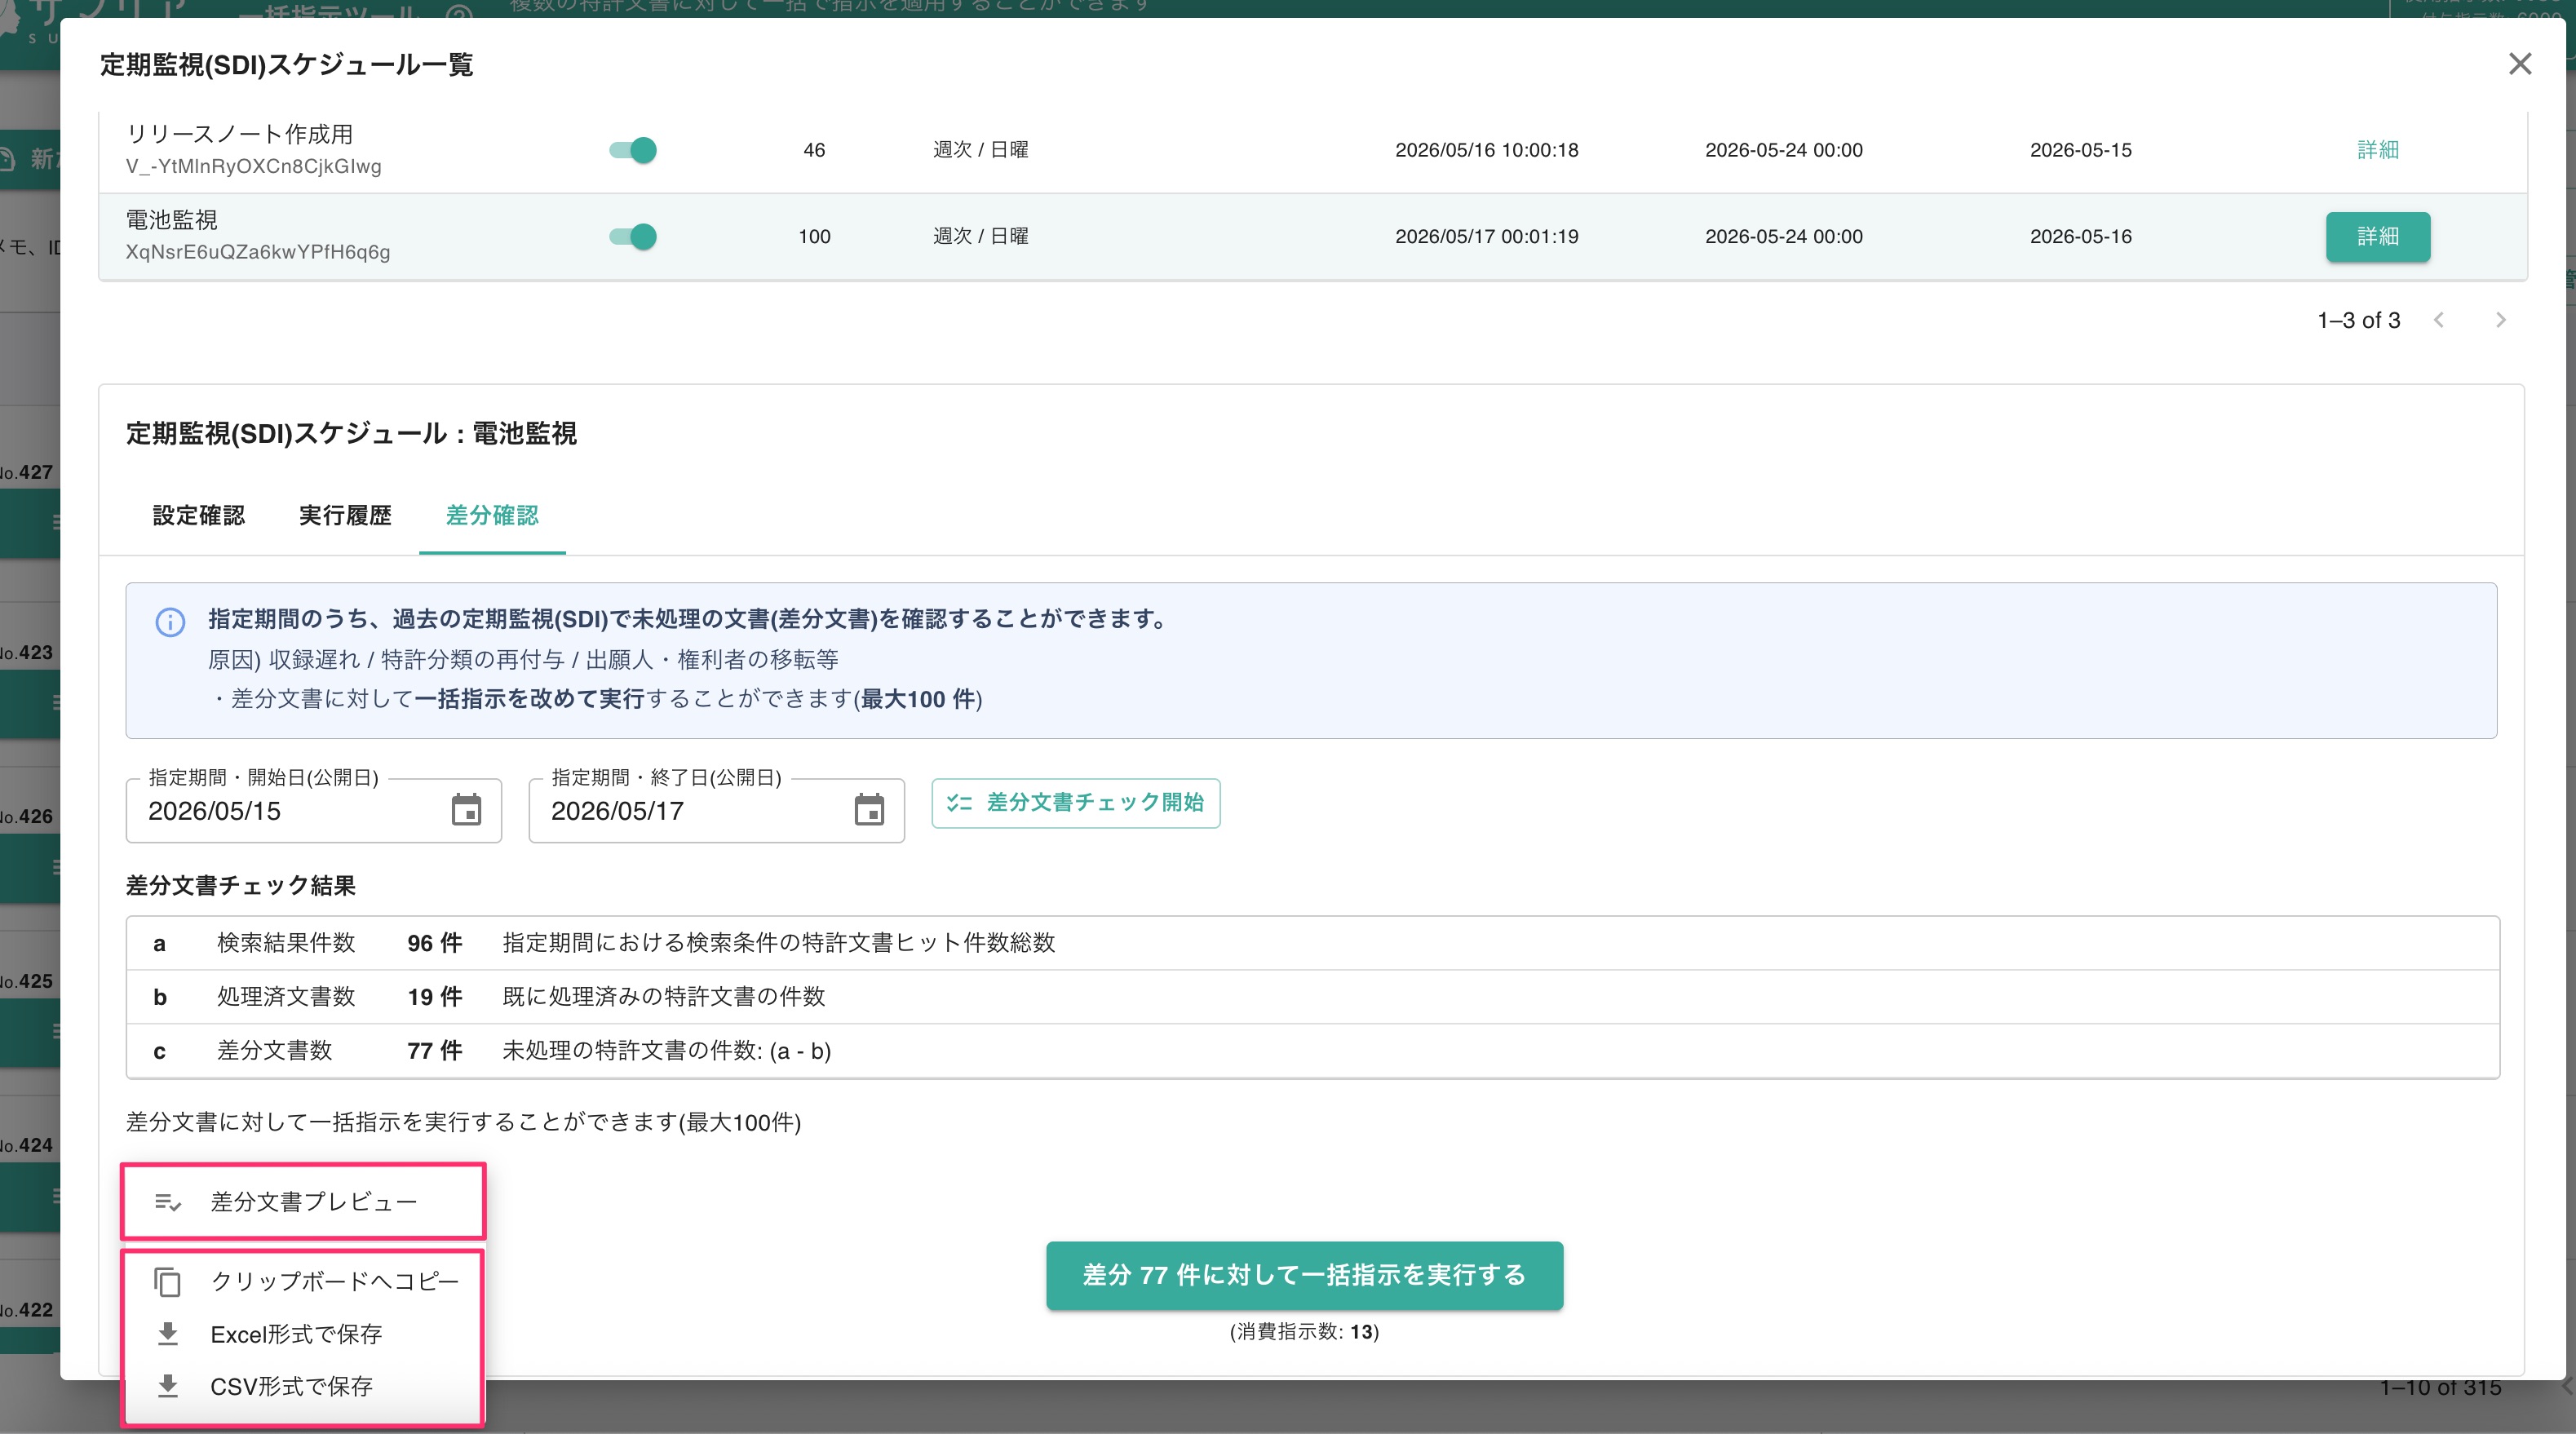Click last run time 2026/05/16 10:00:18
2576x1434 pixels.
pyautogui.click(x=1486, y=150)
